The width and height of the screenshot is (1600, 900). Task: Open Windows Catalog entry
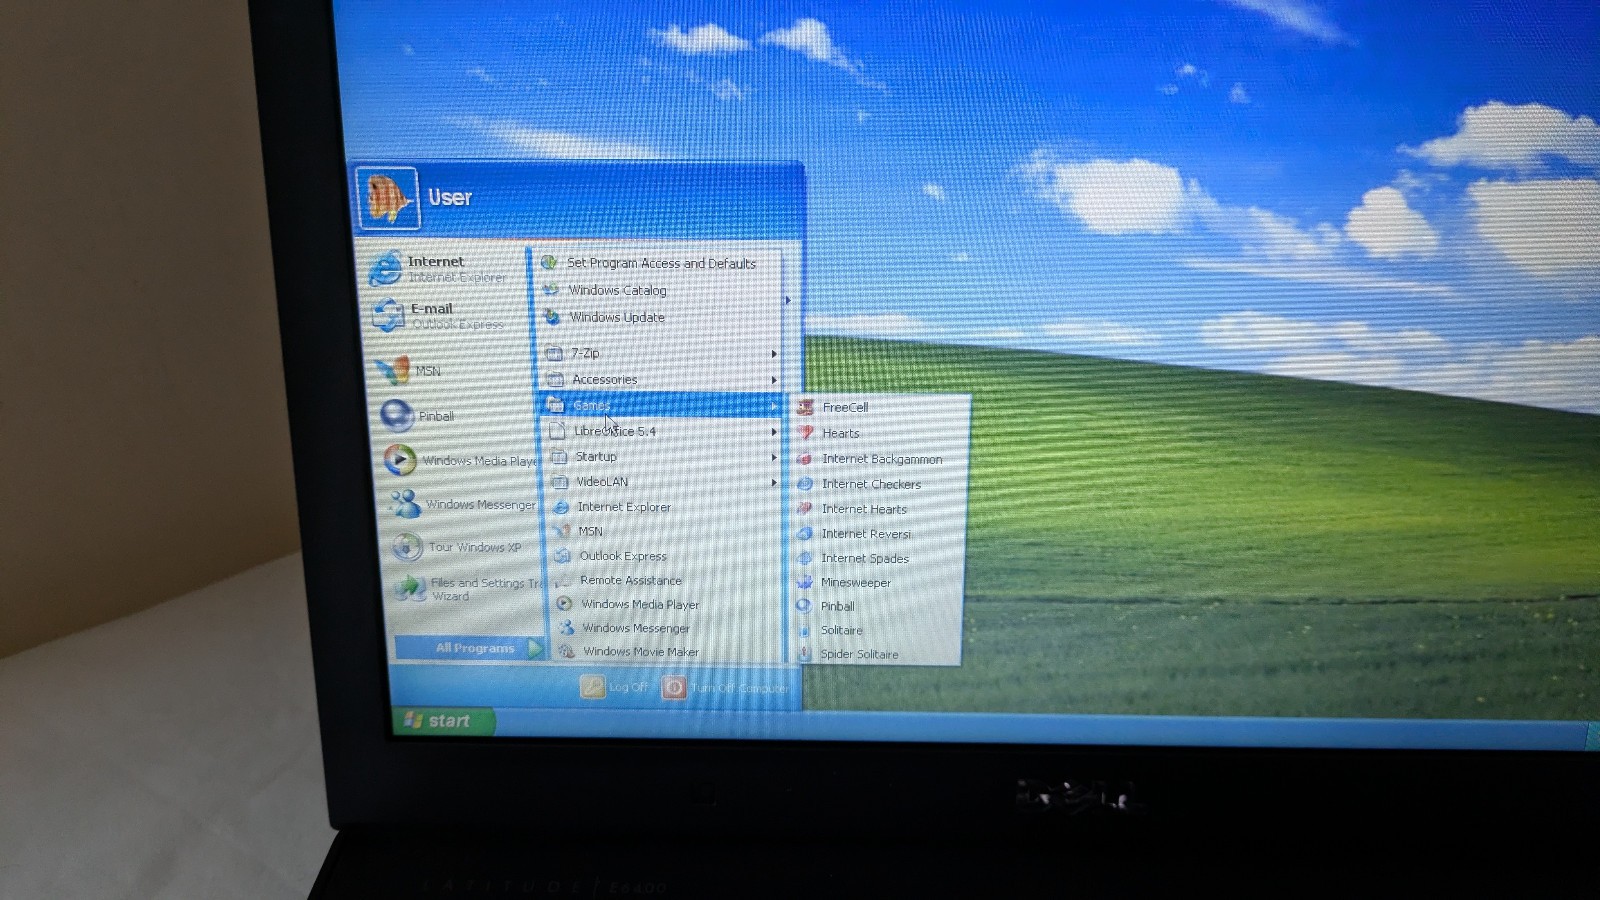tap(660, 290)
